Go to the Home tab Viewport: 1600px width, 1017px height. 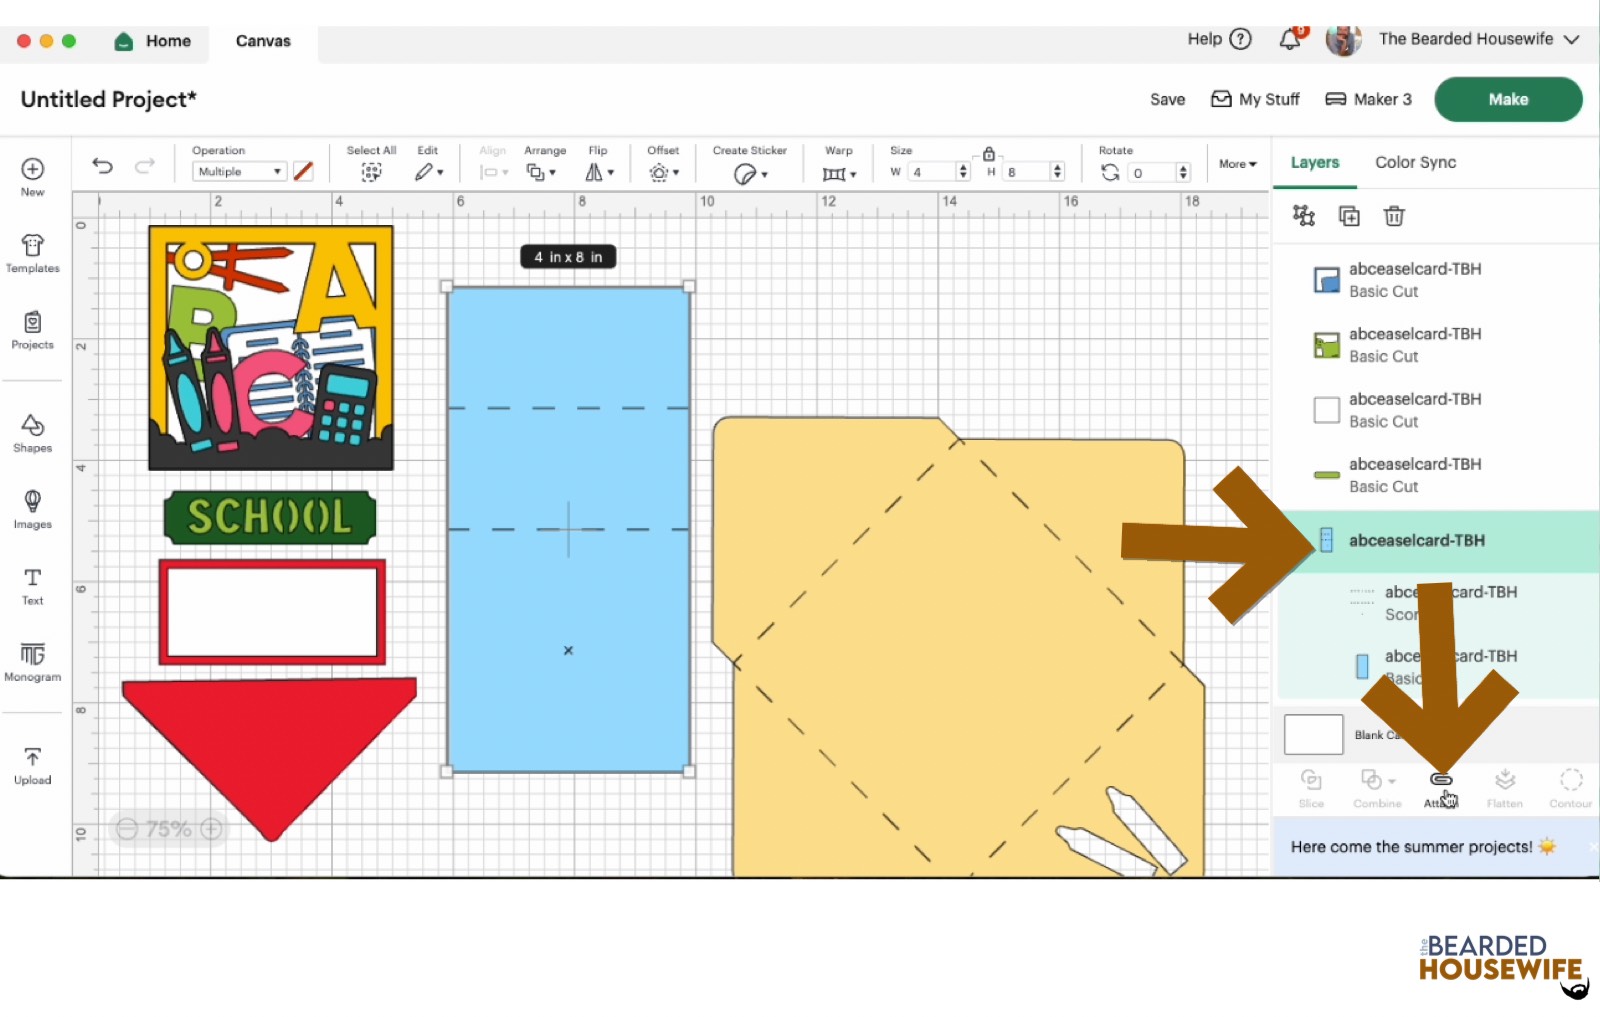tap(153, 41)
